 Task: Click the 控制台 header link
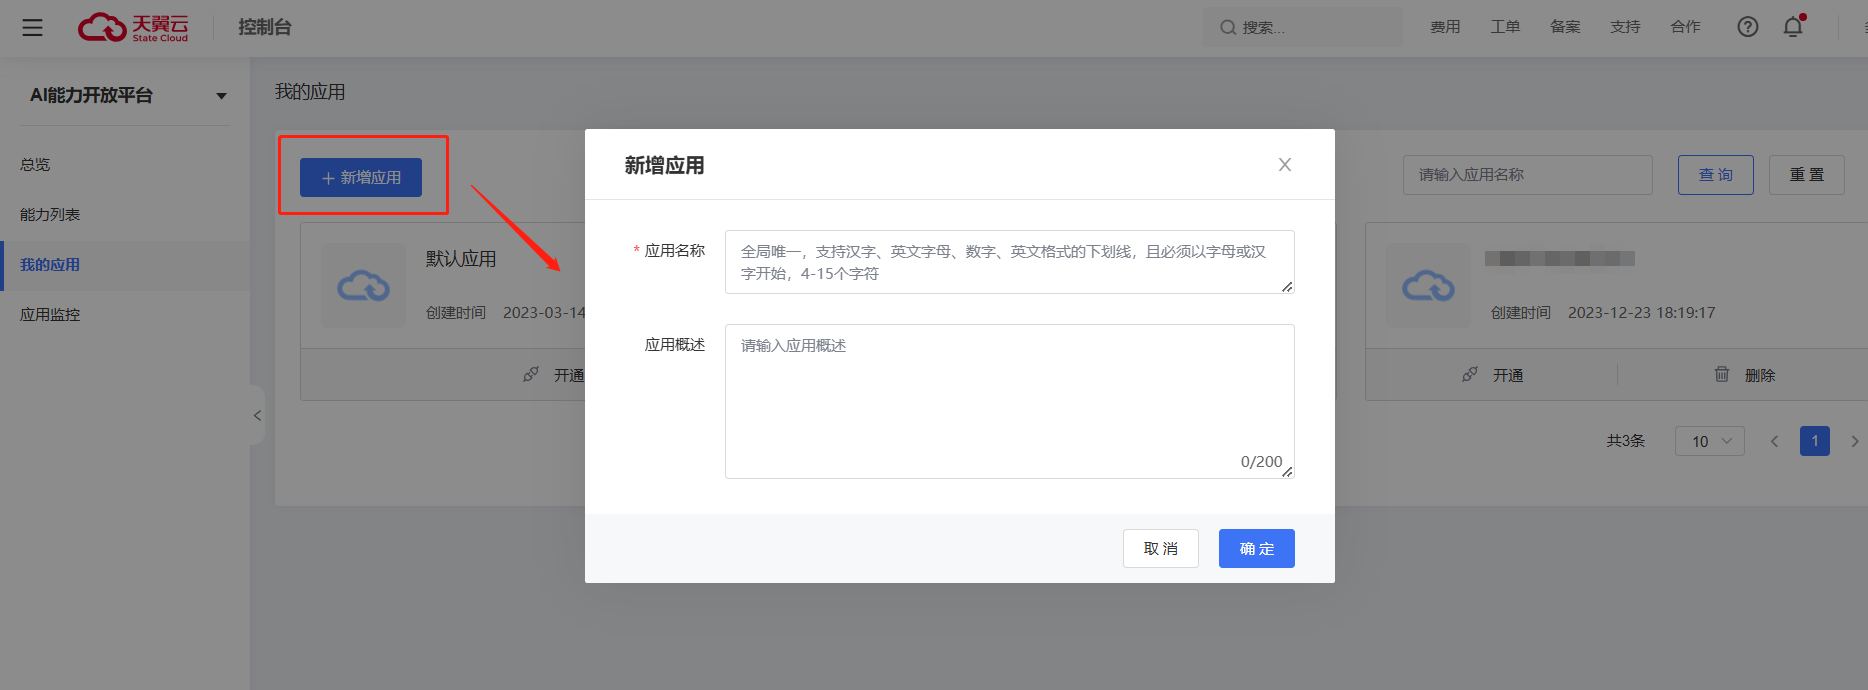[x=265, y=27]
